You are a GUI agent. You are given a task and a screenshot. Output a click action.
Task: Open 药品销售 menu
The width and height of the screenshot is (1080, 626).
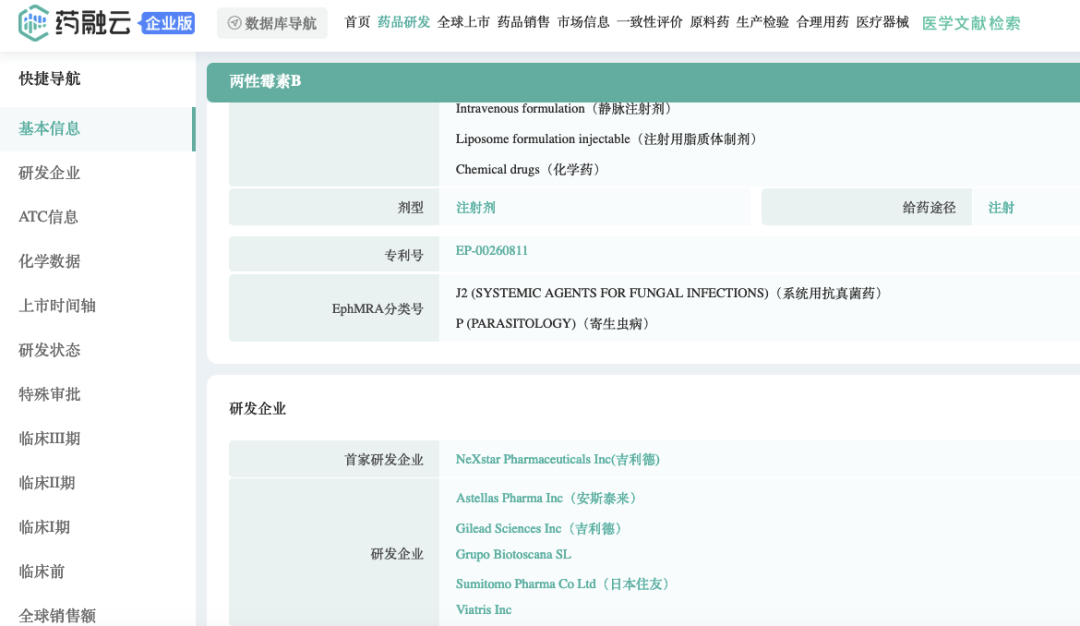pos(523,22)
